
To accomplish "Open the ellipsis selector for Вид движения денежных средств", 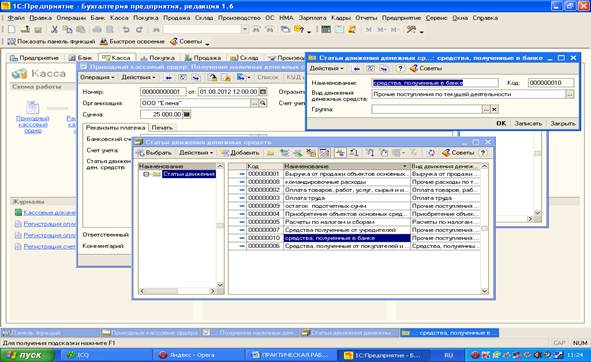I will [x=570, y=94].
